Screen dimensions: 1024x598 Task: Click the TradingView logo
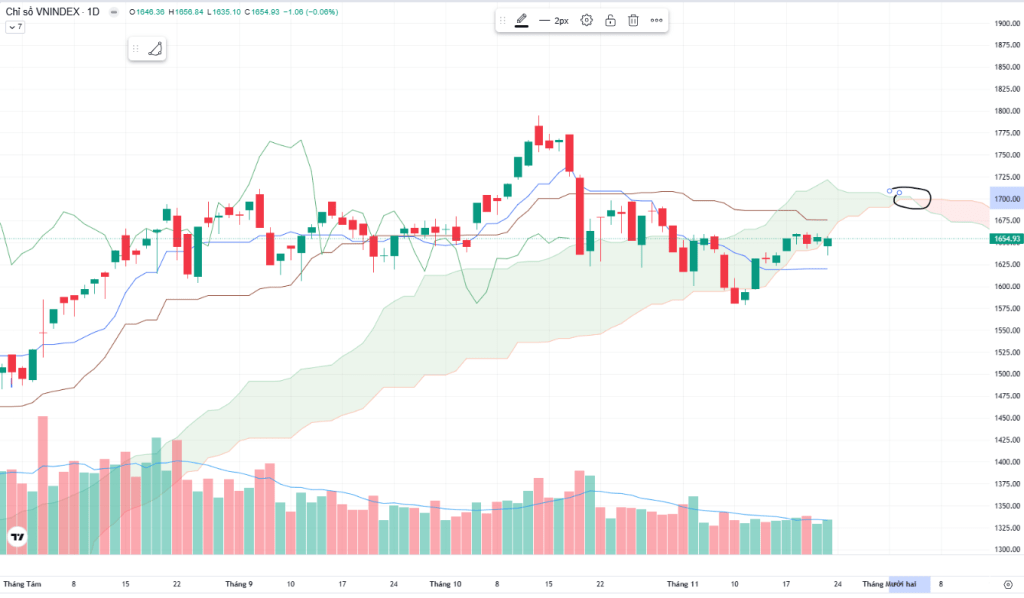pos(16,537)
